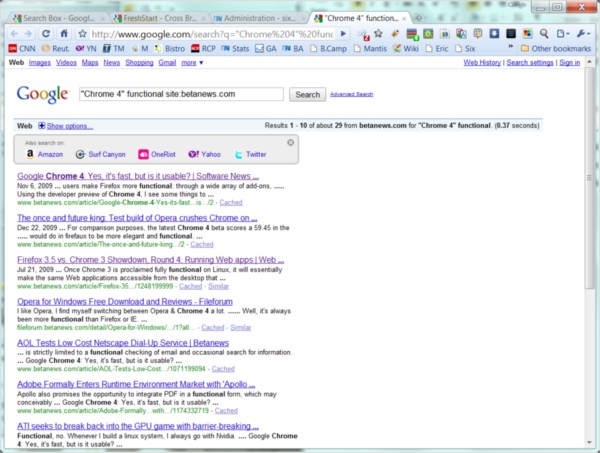Screen dimensions: 600x453
Task: Open the Maps link in Google bar
Action: (x=90, y=63)
